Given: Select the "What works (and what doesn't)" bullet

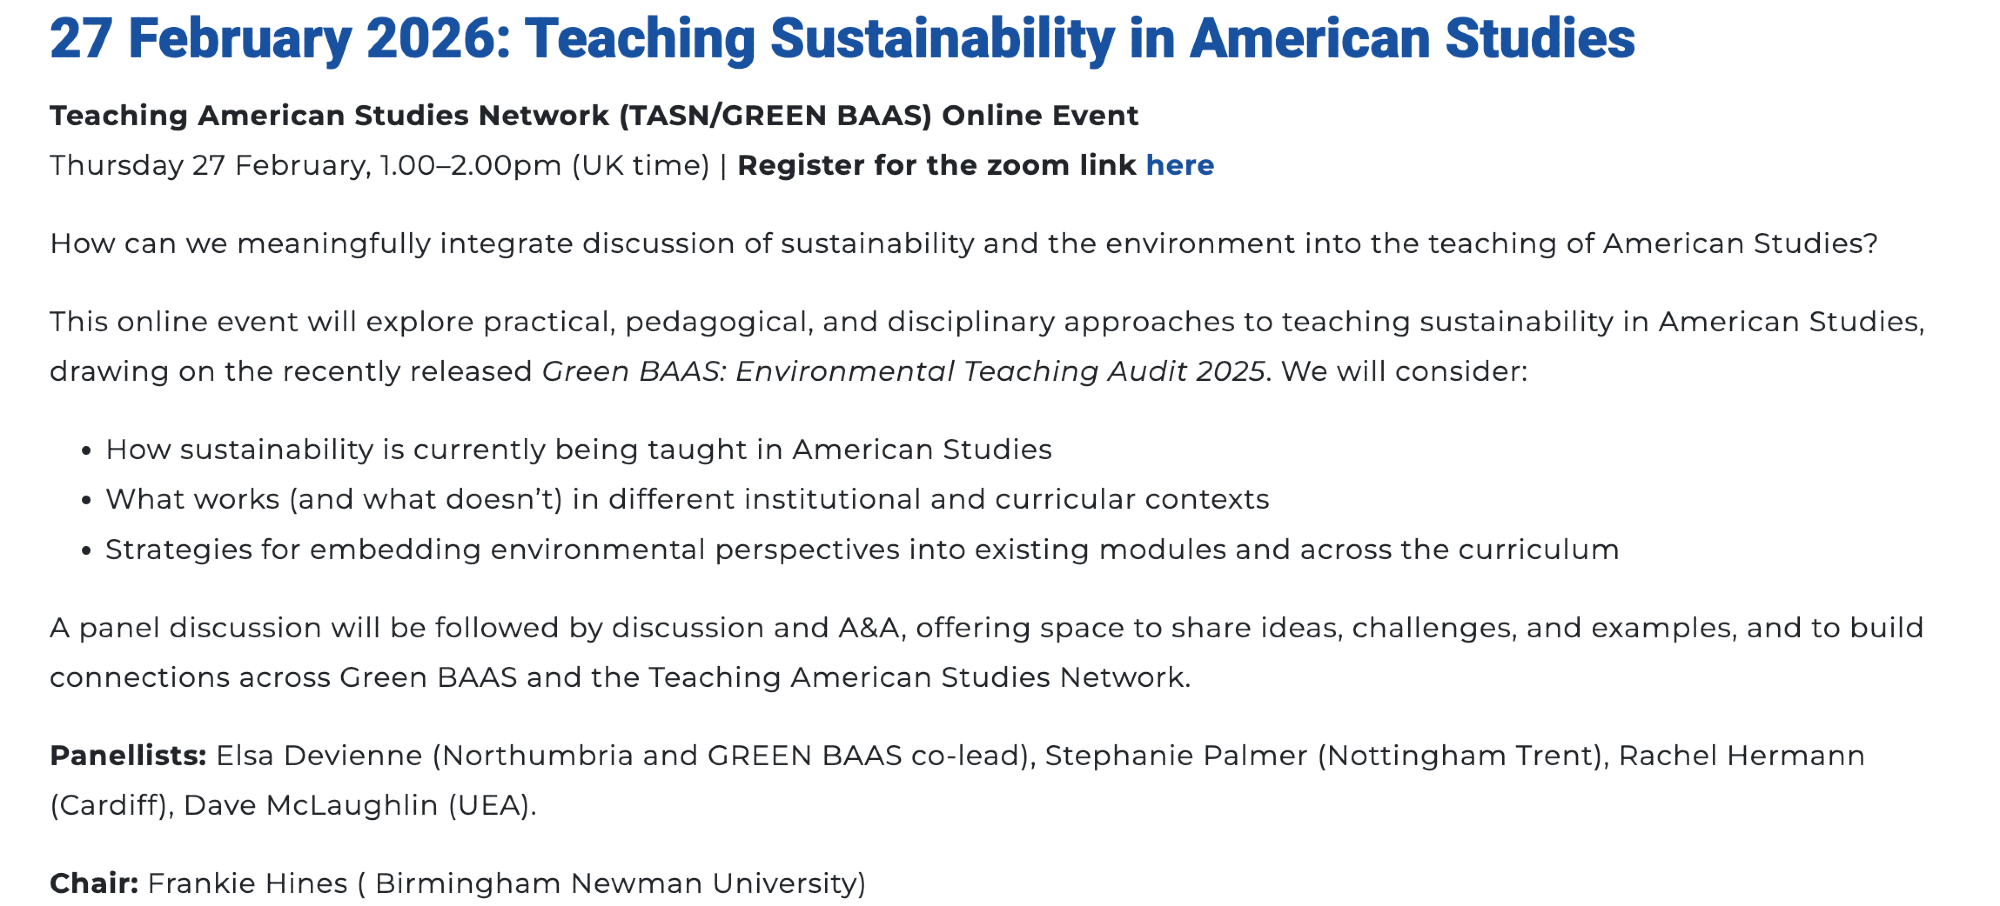Looking at the screenshot, I should coord(687,500).
